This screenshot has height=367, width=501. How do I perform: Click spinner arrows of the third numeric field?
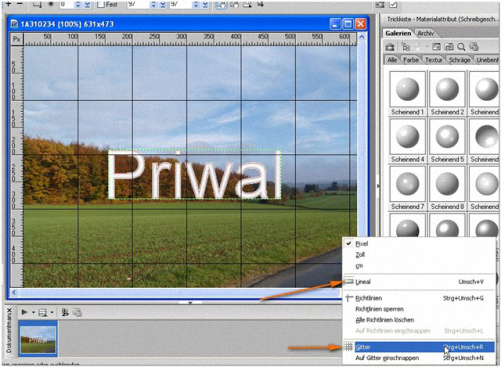click(196, 4)
